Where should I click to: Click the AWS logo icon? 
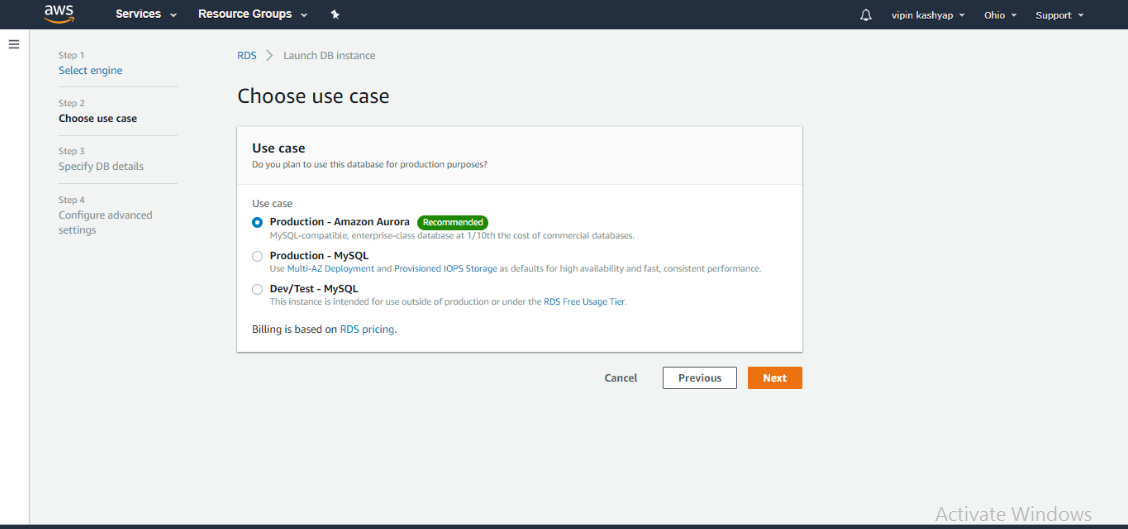pyautogui.click(x=59, y=14)
